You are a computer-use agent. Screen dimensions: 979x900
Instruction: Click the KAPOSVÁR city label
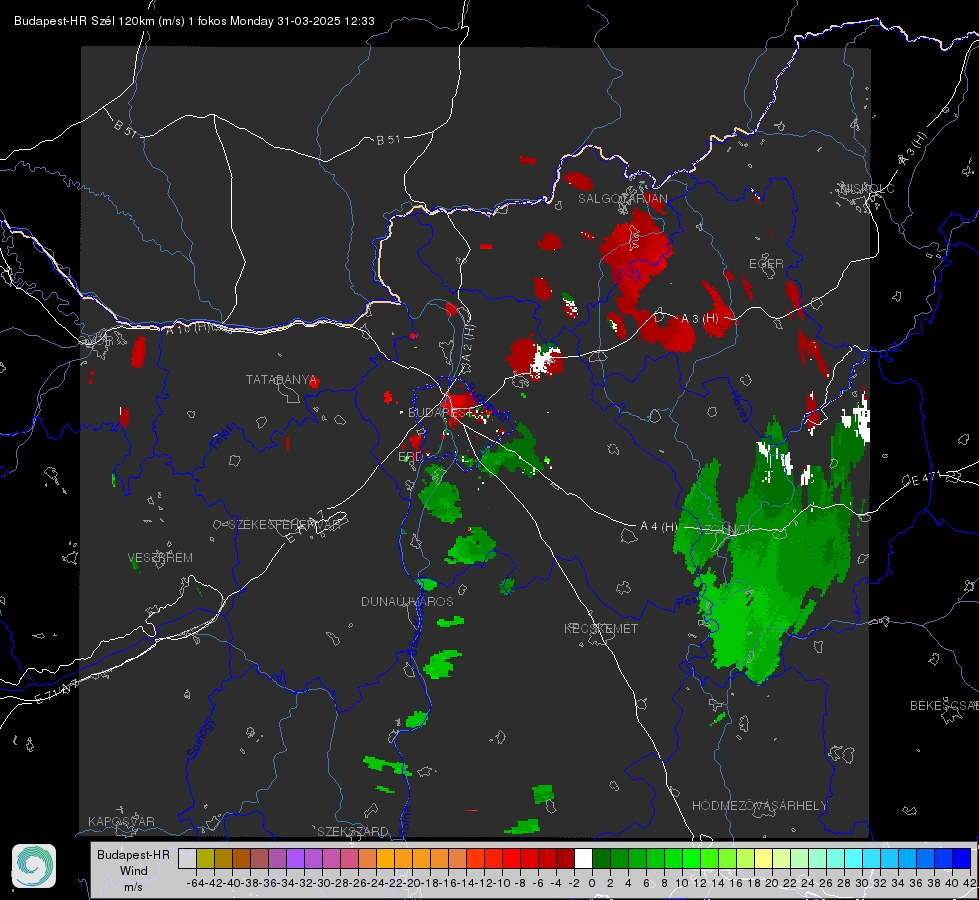121,821
